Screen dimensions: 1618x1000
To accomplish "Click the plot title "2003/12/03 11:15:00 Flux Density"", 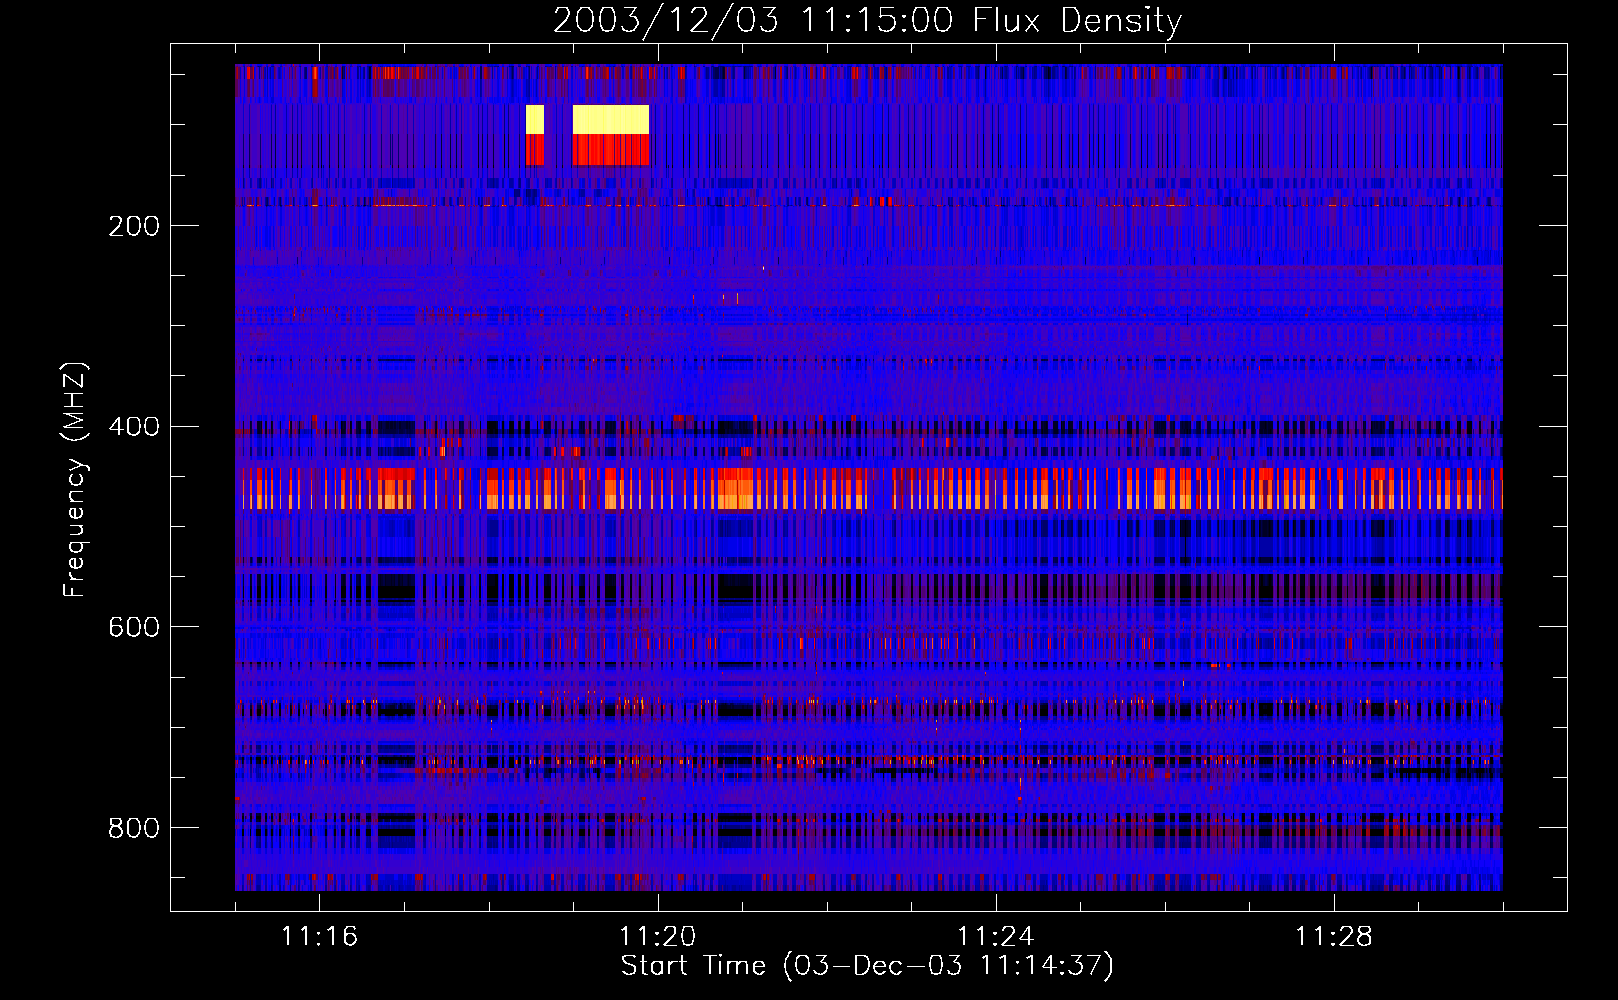I will 868,20.
